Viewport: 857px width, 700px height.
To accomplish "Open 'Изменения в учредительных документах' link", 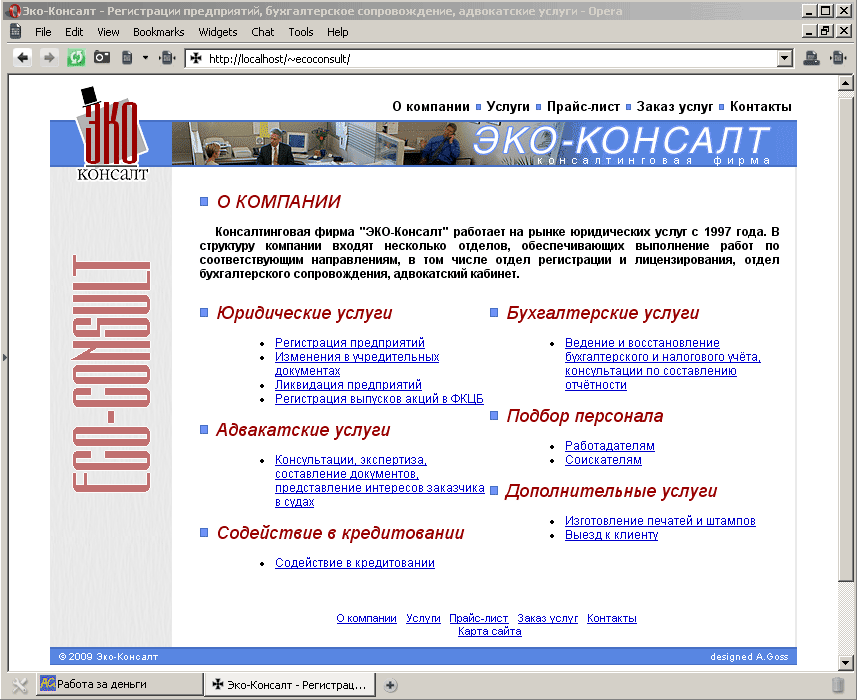I will [357, 363].
